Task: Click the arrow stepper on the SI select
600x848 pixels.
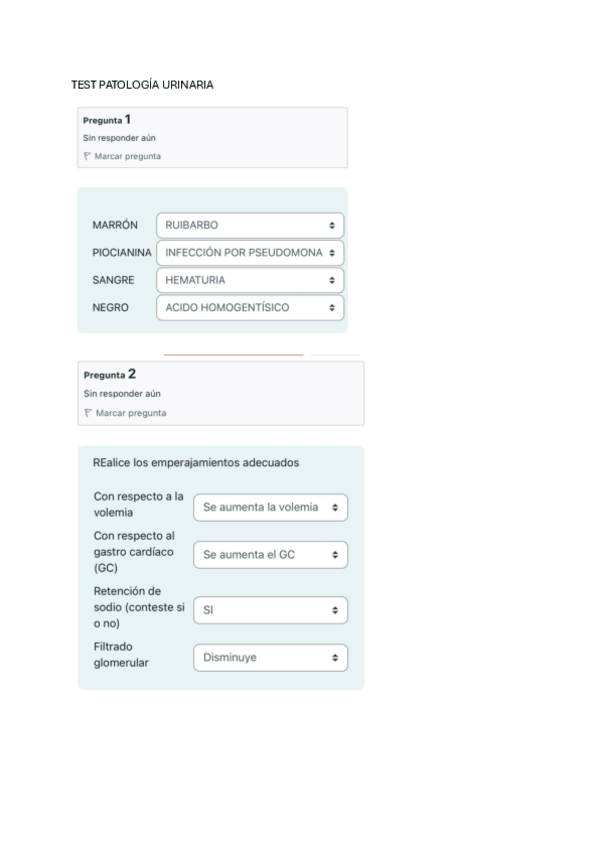Action: pos(337,609)
